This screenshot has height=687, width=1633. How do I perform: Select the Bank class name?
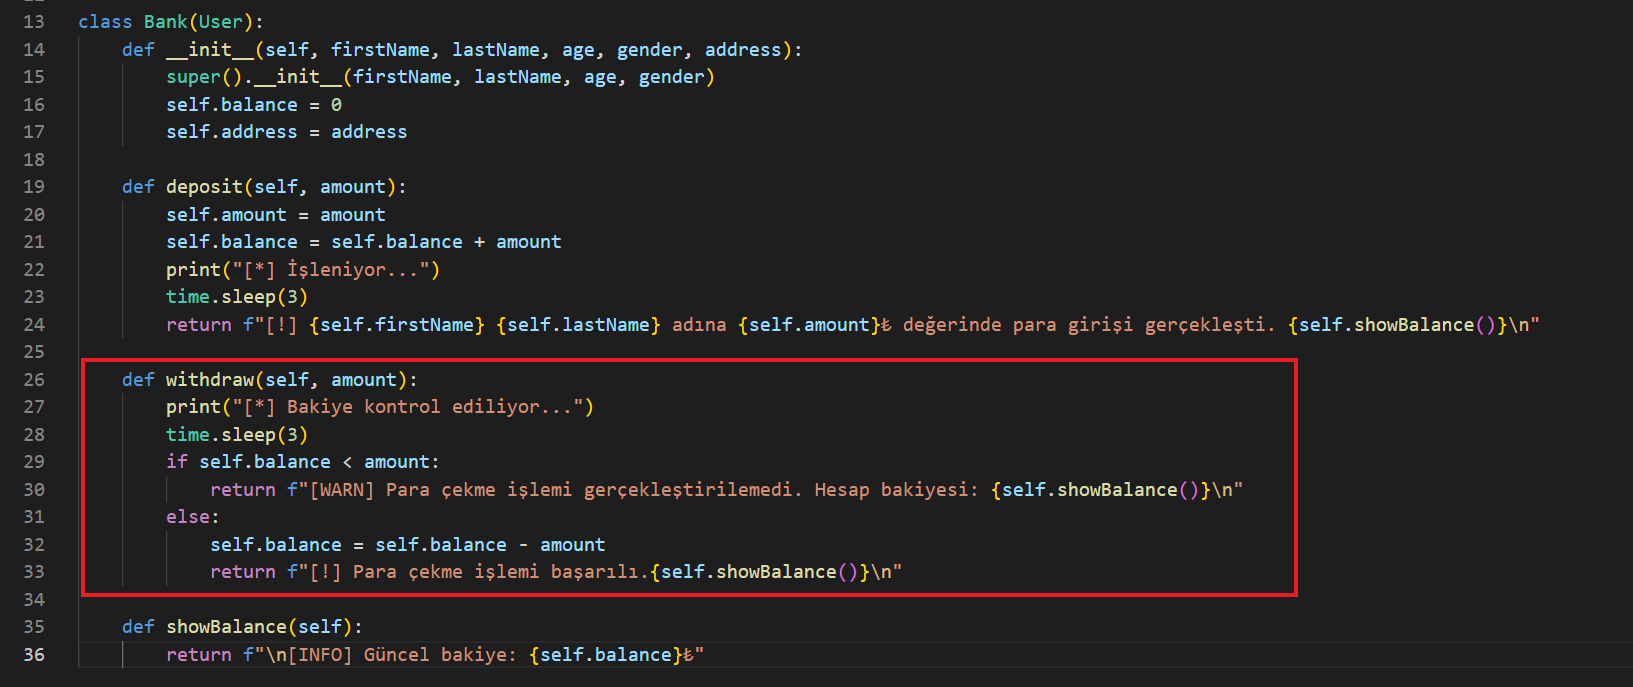[165, 22]
